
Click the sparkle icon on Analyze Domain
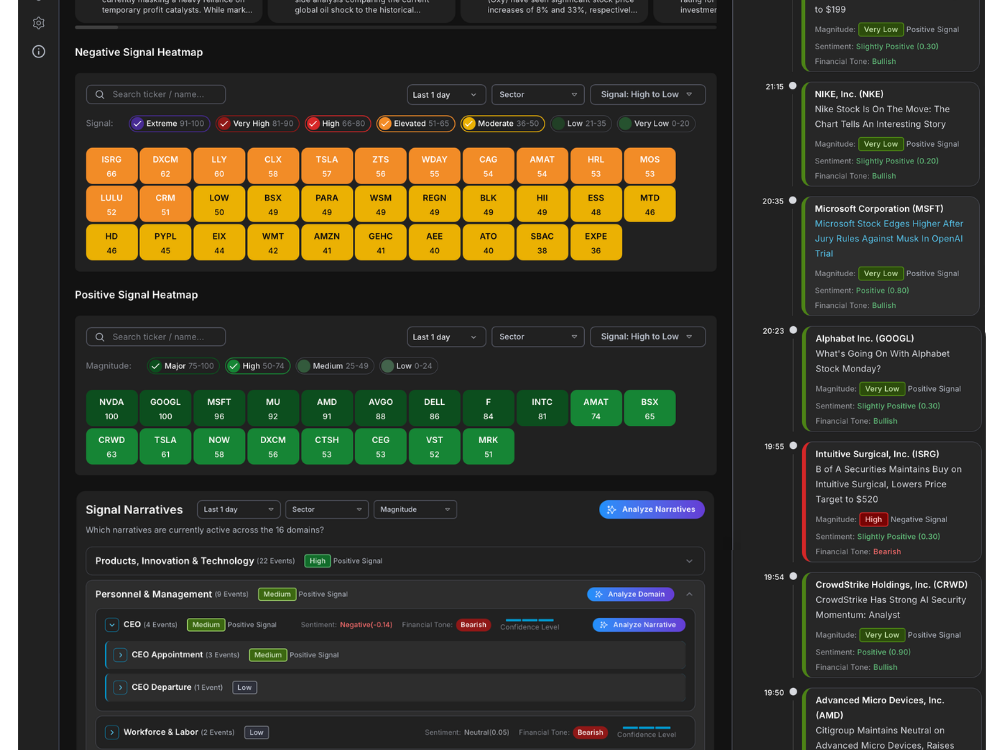pyautogui.click(x=599, y=594)
